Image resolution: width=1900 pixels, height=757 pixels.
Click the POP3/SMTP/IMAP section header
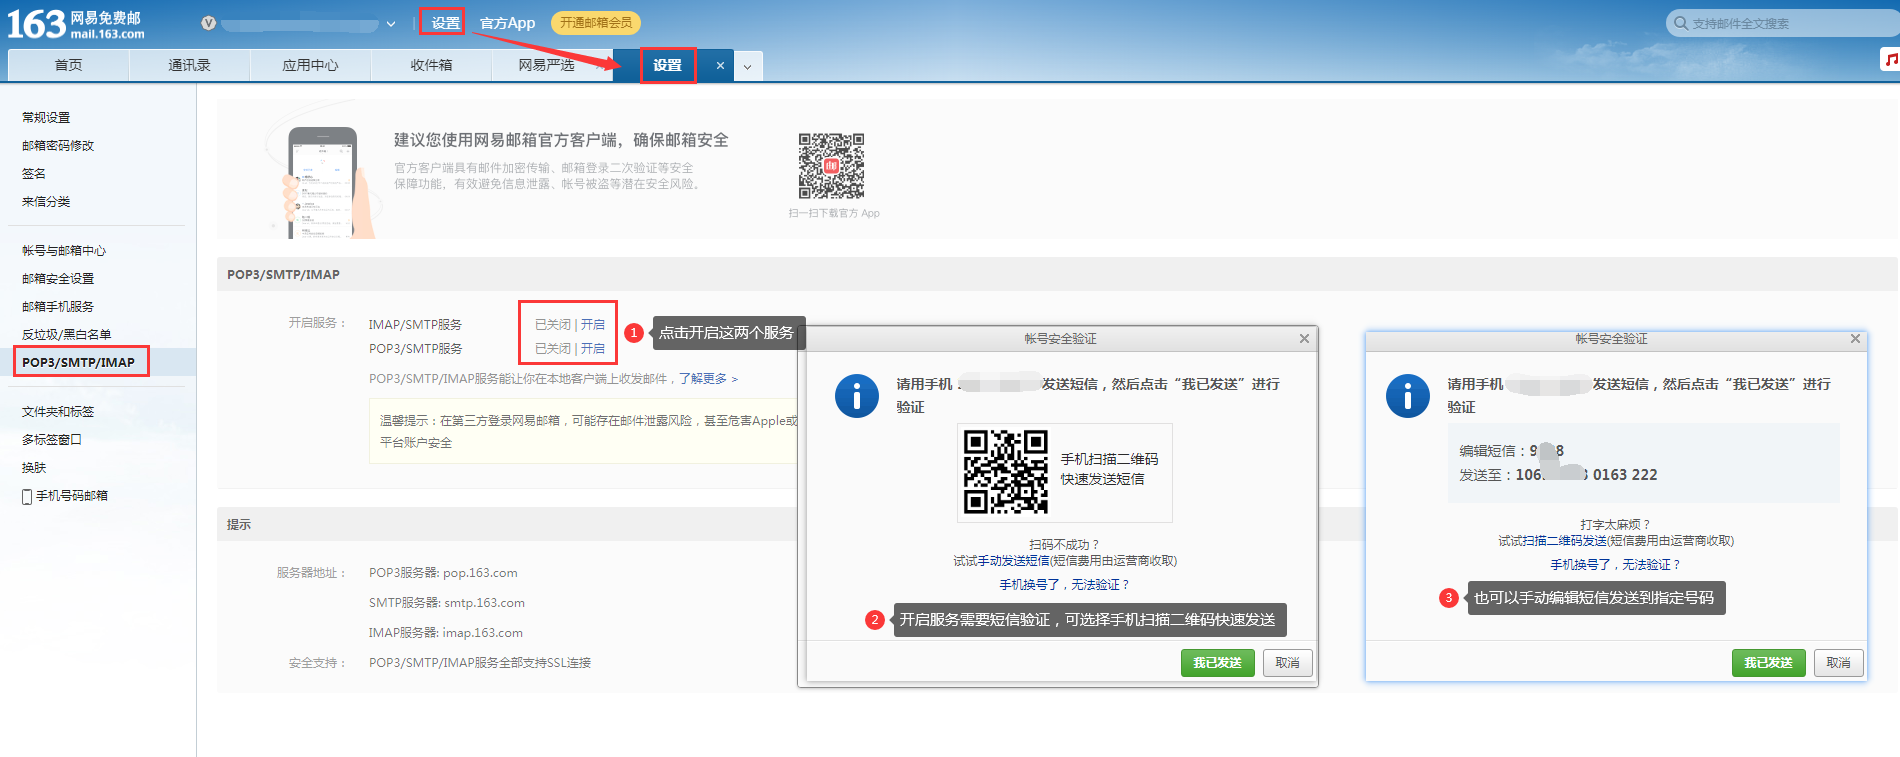pos(283,274)
